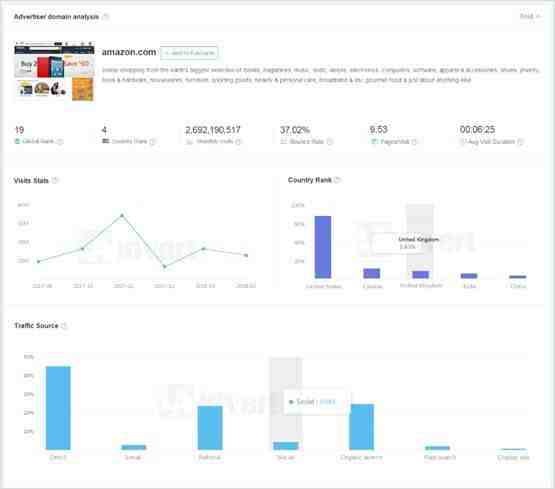Click the Email bar in Traffic Source chart
This screenshot has height=489, width=555.
coord(134,447)
